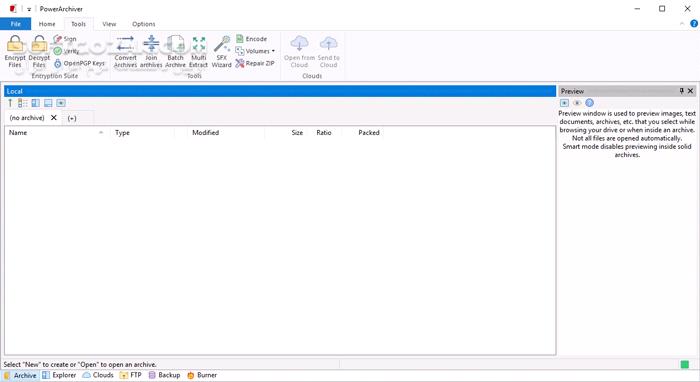
Task: Click the Size column header
Action: [297, 133]
